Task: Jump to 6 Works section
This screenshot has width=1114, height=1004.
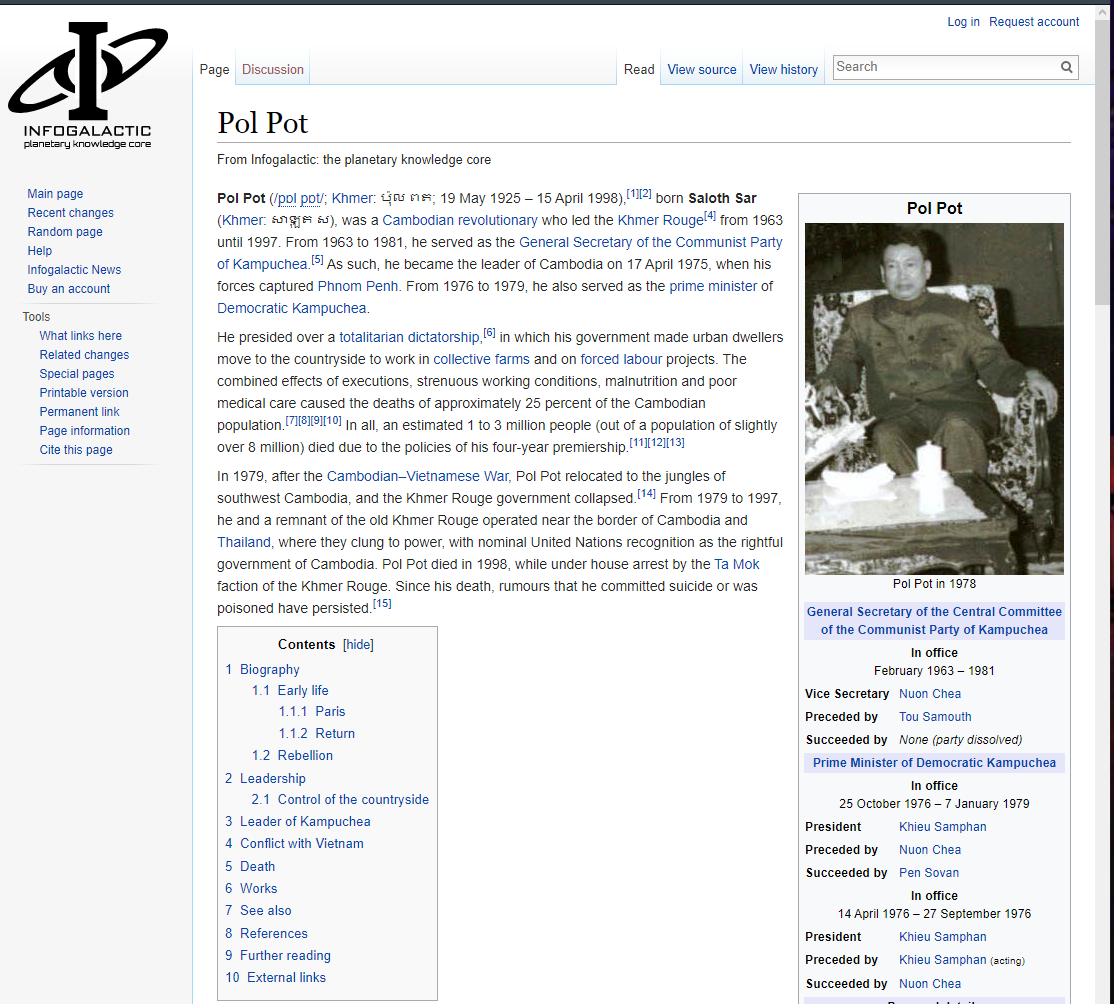Action: pos(251,889)
